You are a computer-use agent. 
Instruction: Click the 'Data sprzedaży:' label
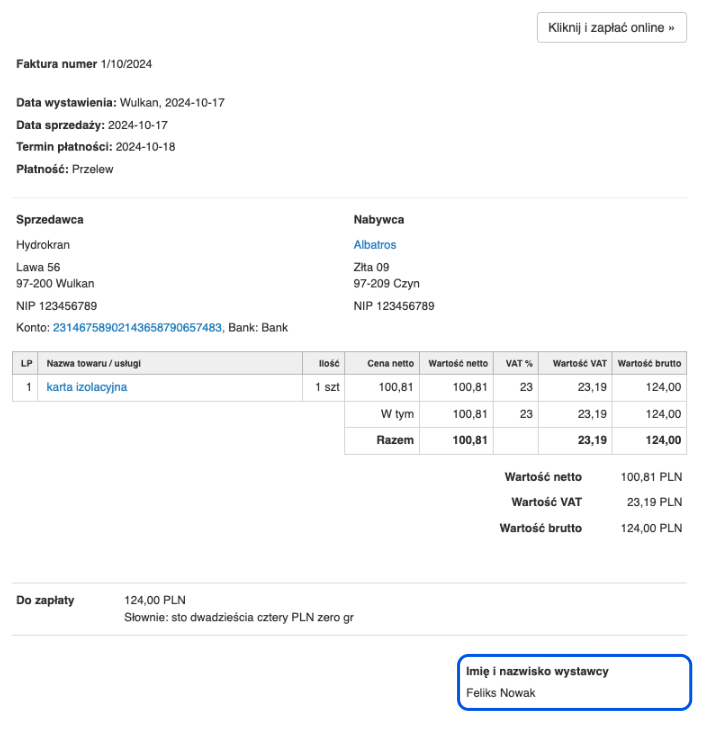(x=60, y=125)
